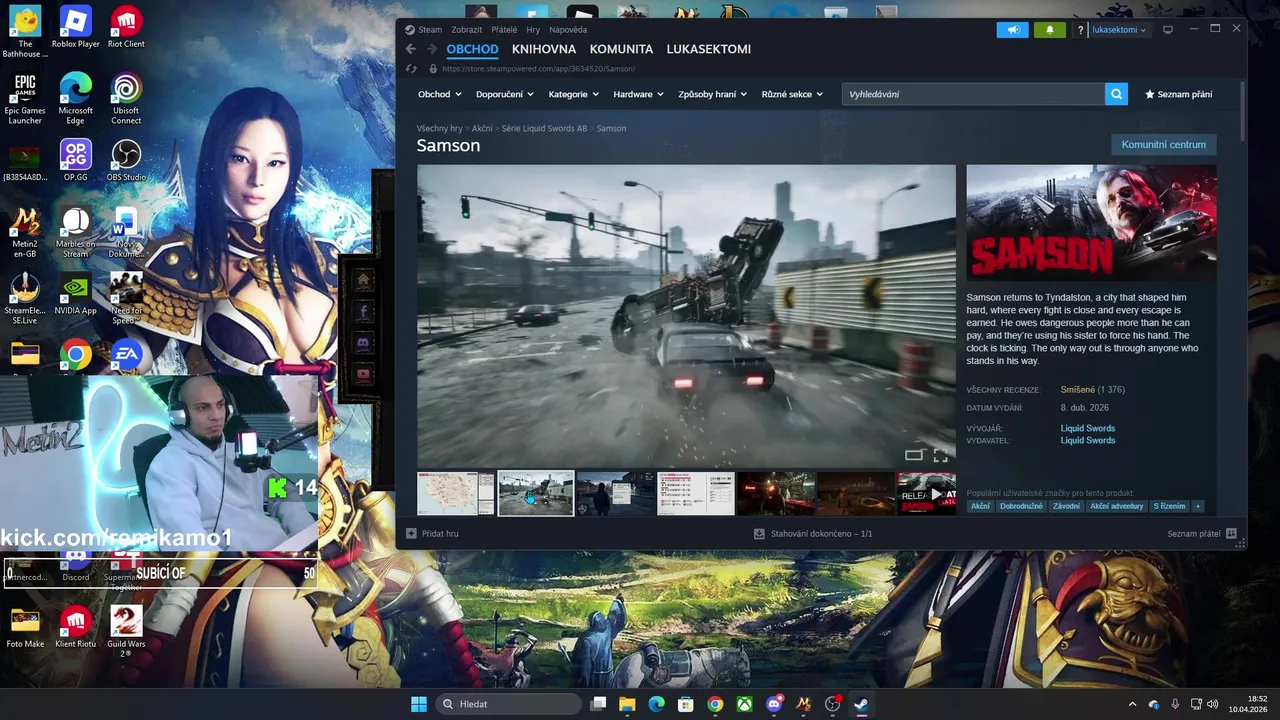Viewport: 1280px width, 720px height.
Task: Open Guild Wars 2 desktop shortcut
Action: click(x=126, y=630)
